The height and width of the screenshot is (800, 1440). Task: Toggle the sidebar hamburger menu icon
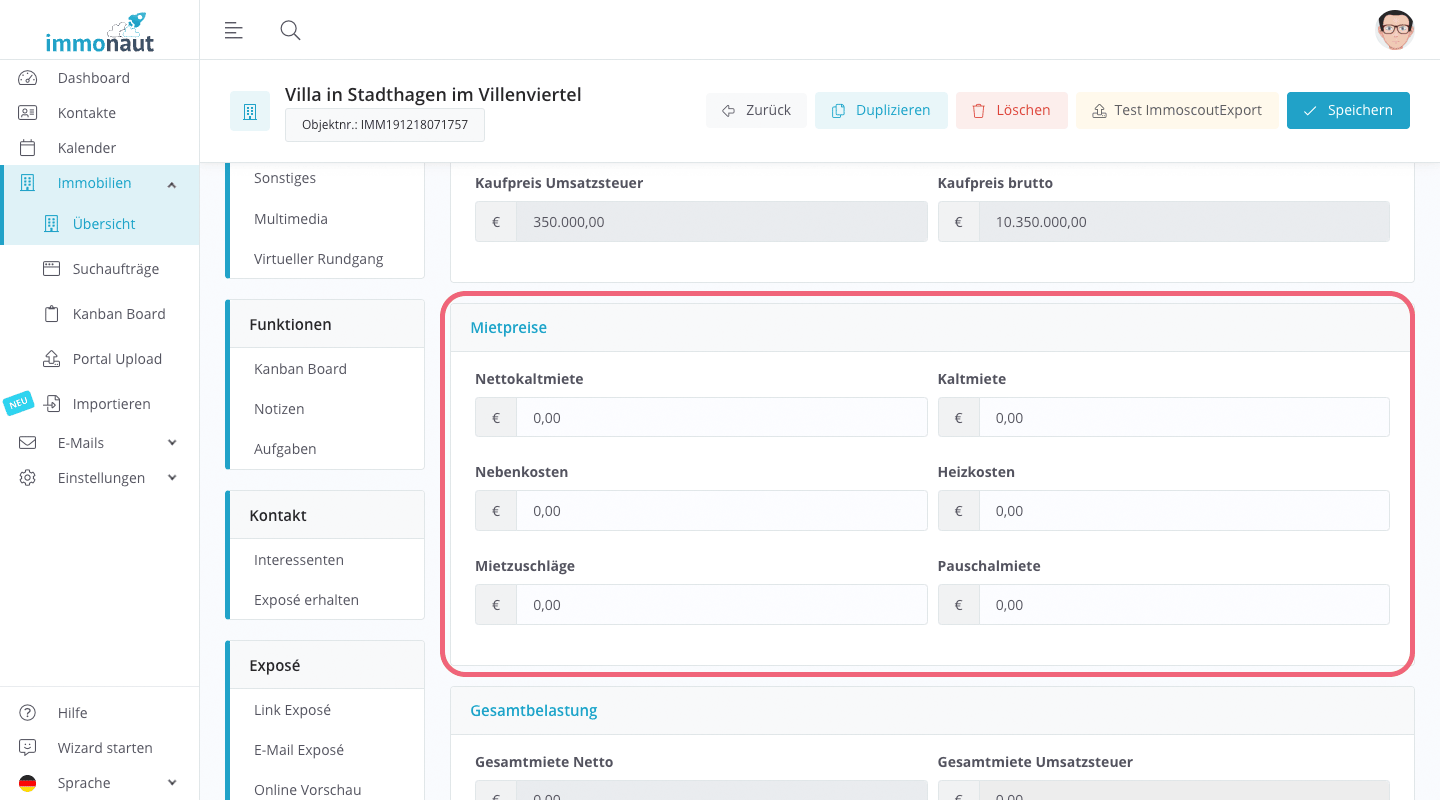tap(234, 30)
